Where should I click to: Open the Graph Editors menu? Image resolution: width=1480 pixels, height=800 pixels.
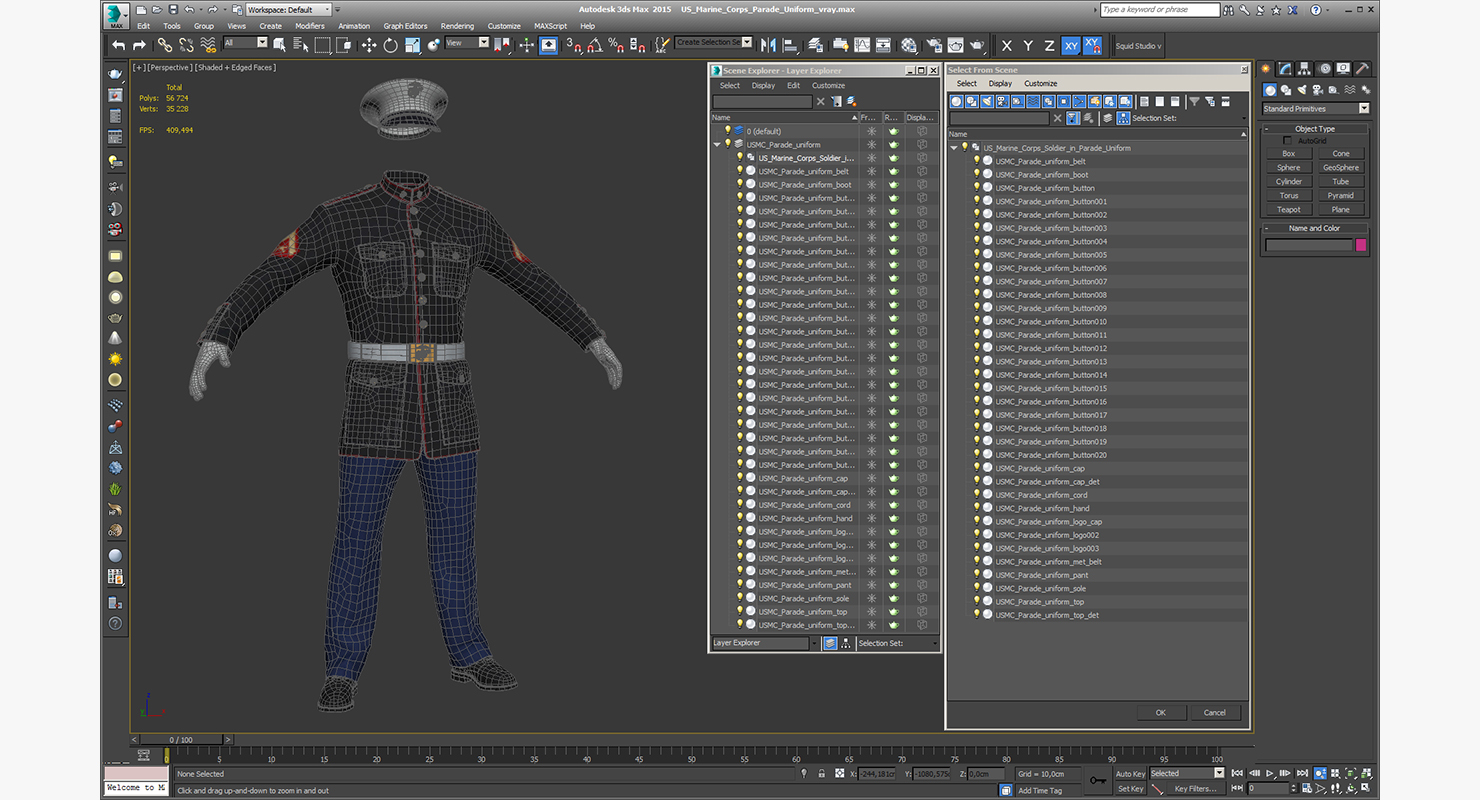(x=405, y=26)
